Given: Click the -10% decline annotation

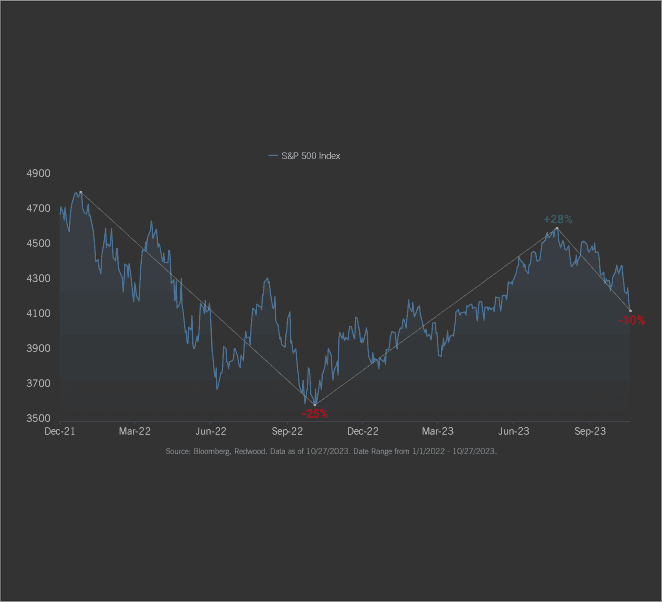Looking at the screenshot, I should pos(632,320).
